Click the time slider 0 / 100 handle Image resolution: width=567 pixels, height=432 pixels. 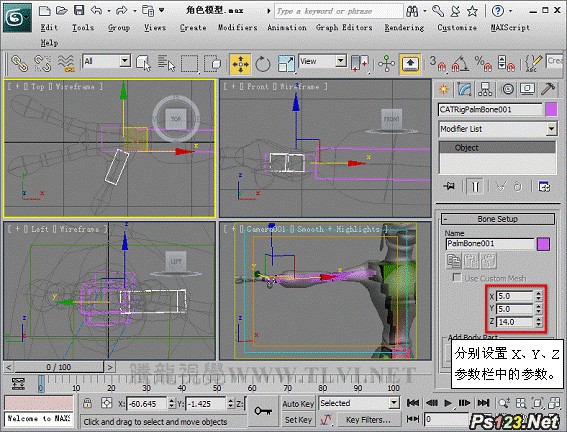point(59,367)
